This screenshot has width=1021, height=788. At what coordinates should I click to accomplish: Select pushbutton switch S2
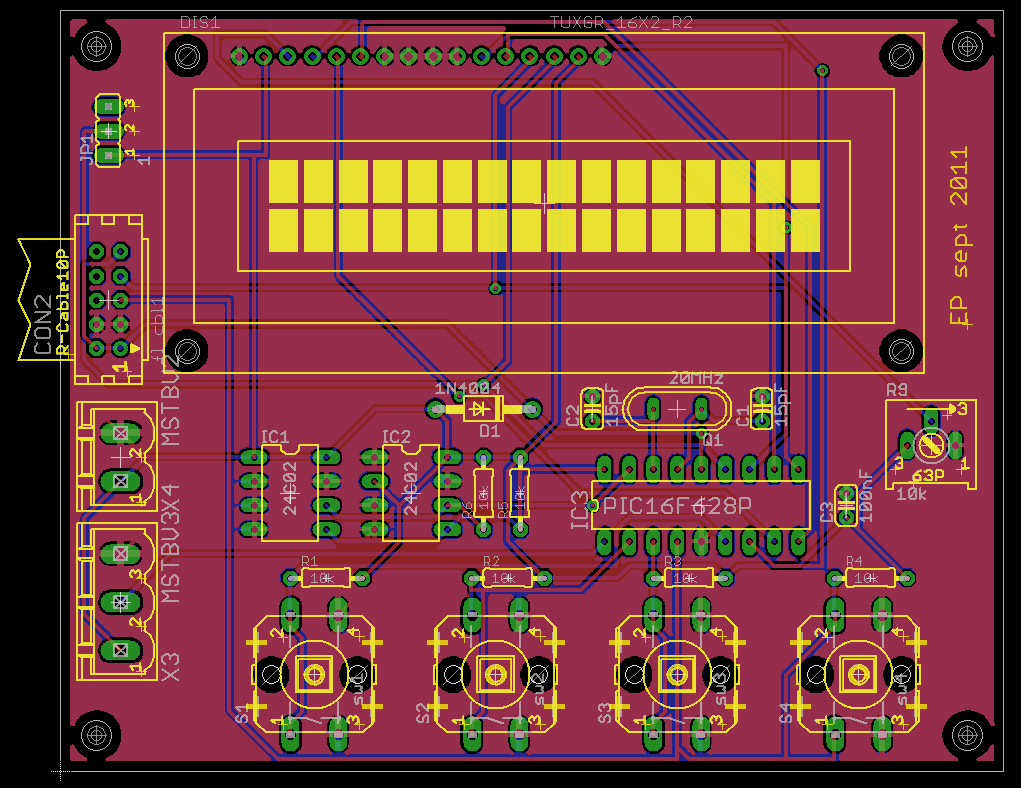point(494,674)
